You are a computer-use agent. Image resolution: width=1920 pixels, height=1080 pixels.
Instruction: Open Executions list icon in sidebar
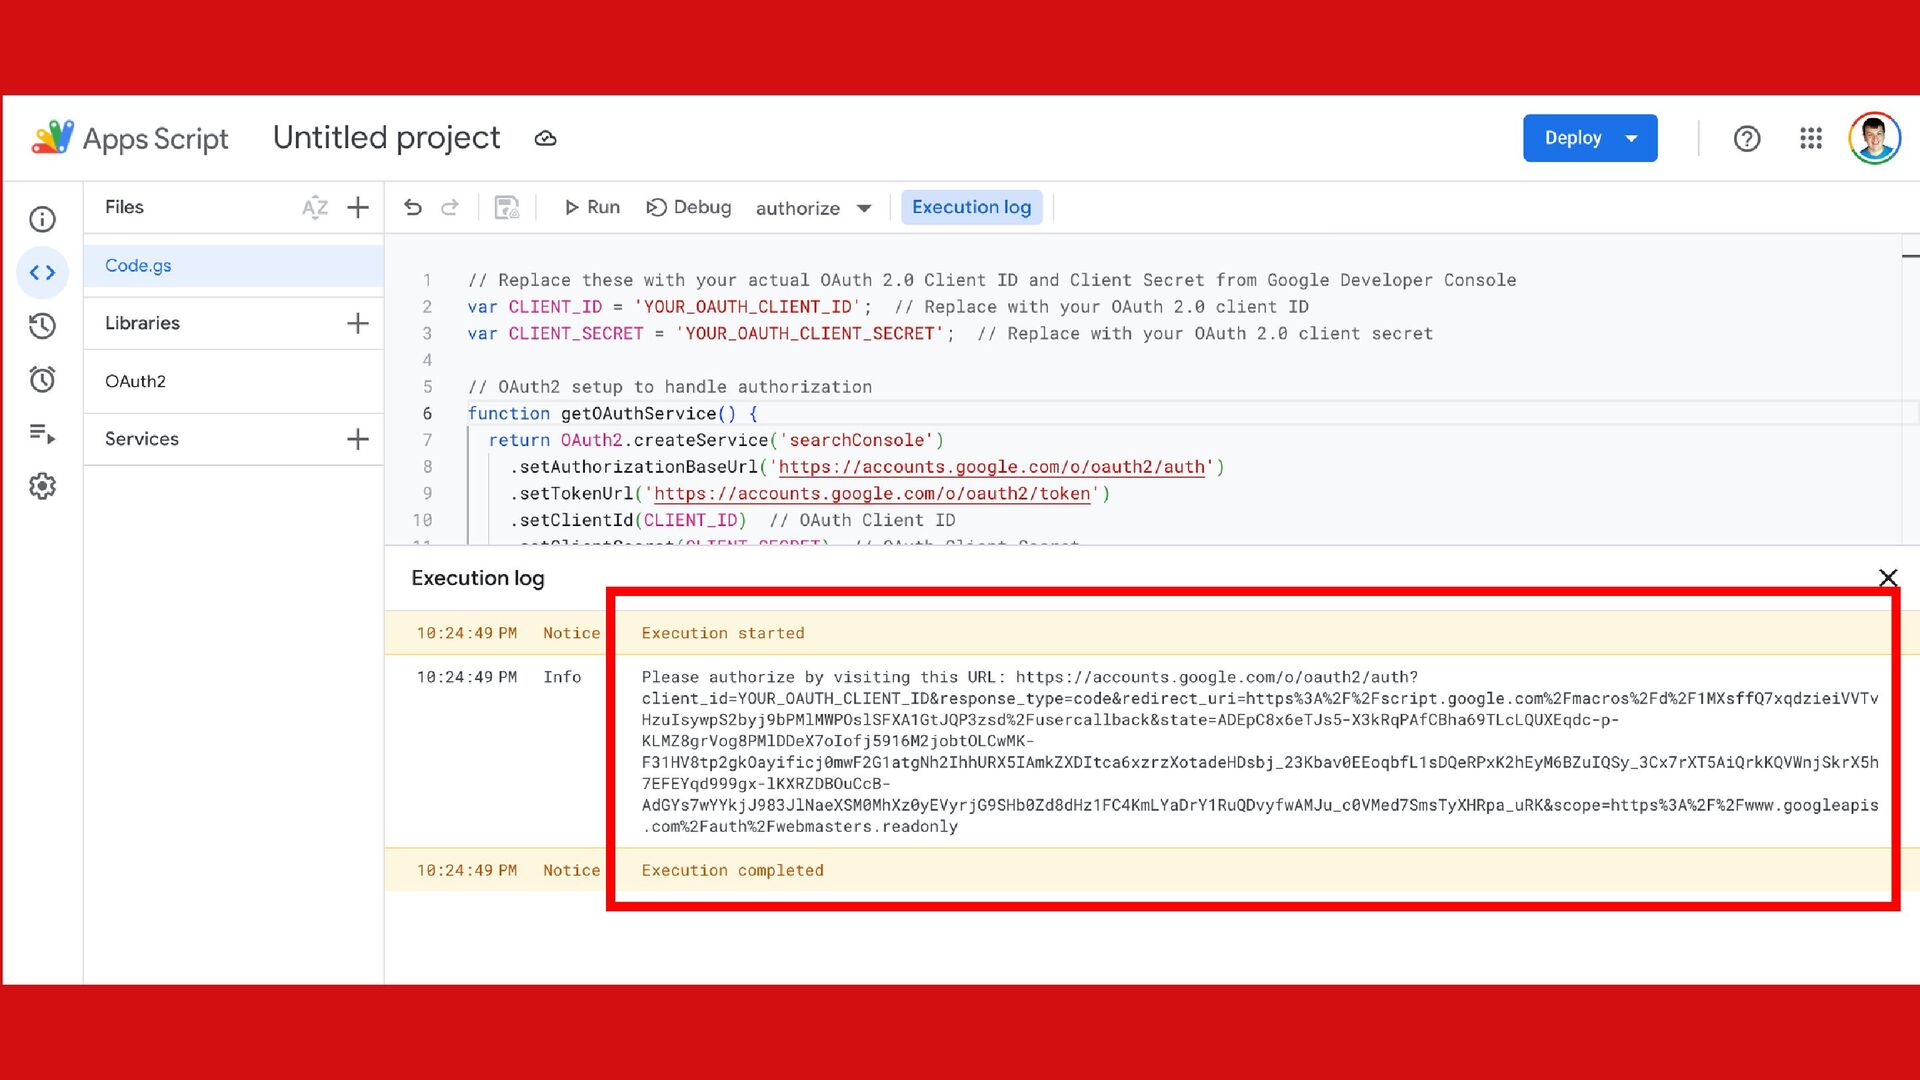click(x=42, y=433)
